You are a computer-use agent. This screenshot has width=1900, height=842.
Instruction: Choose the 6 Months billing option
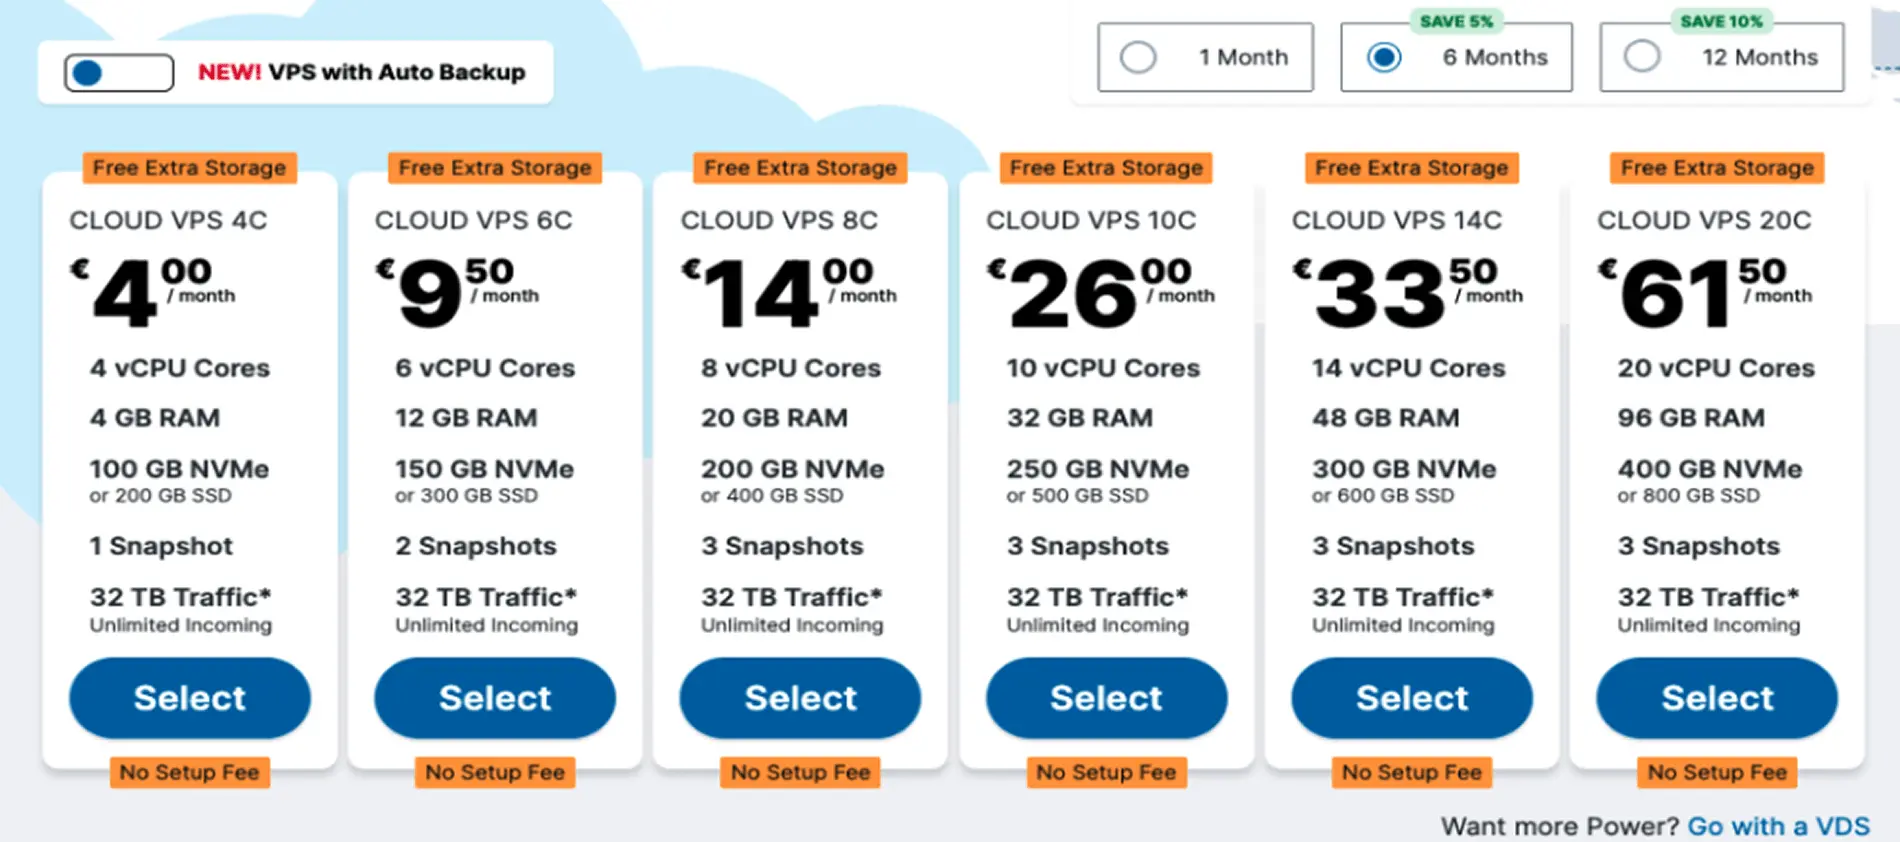[1384, 57]
